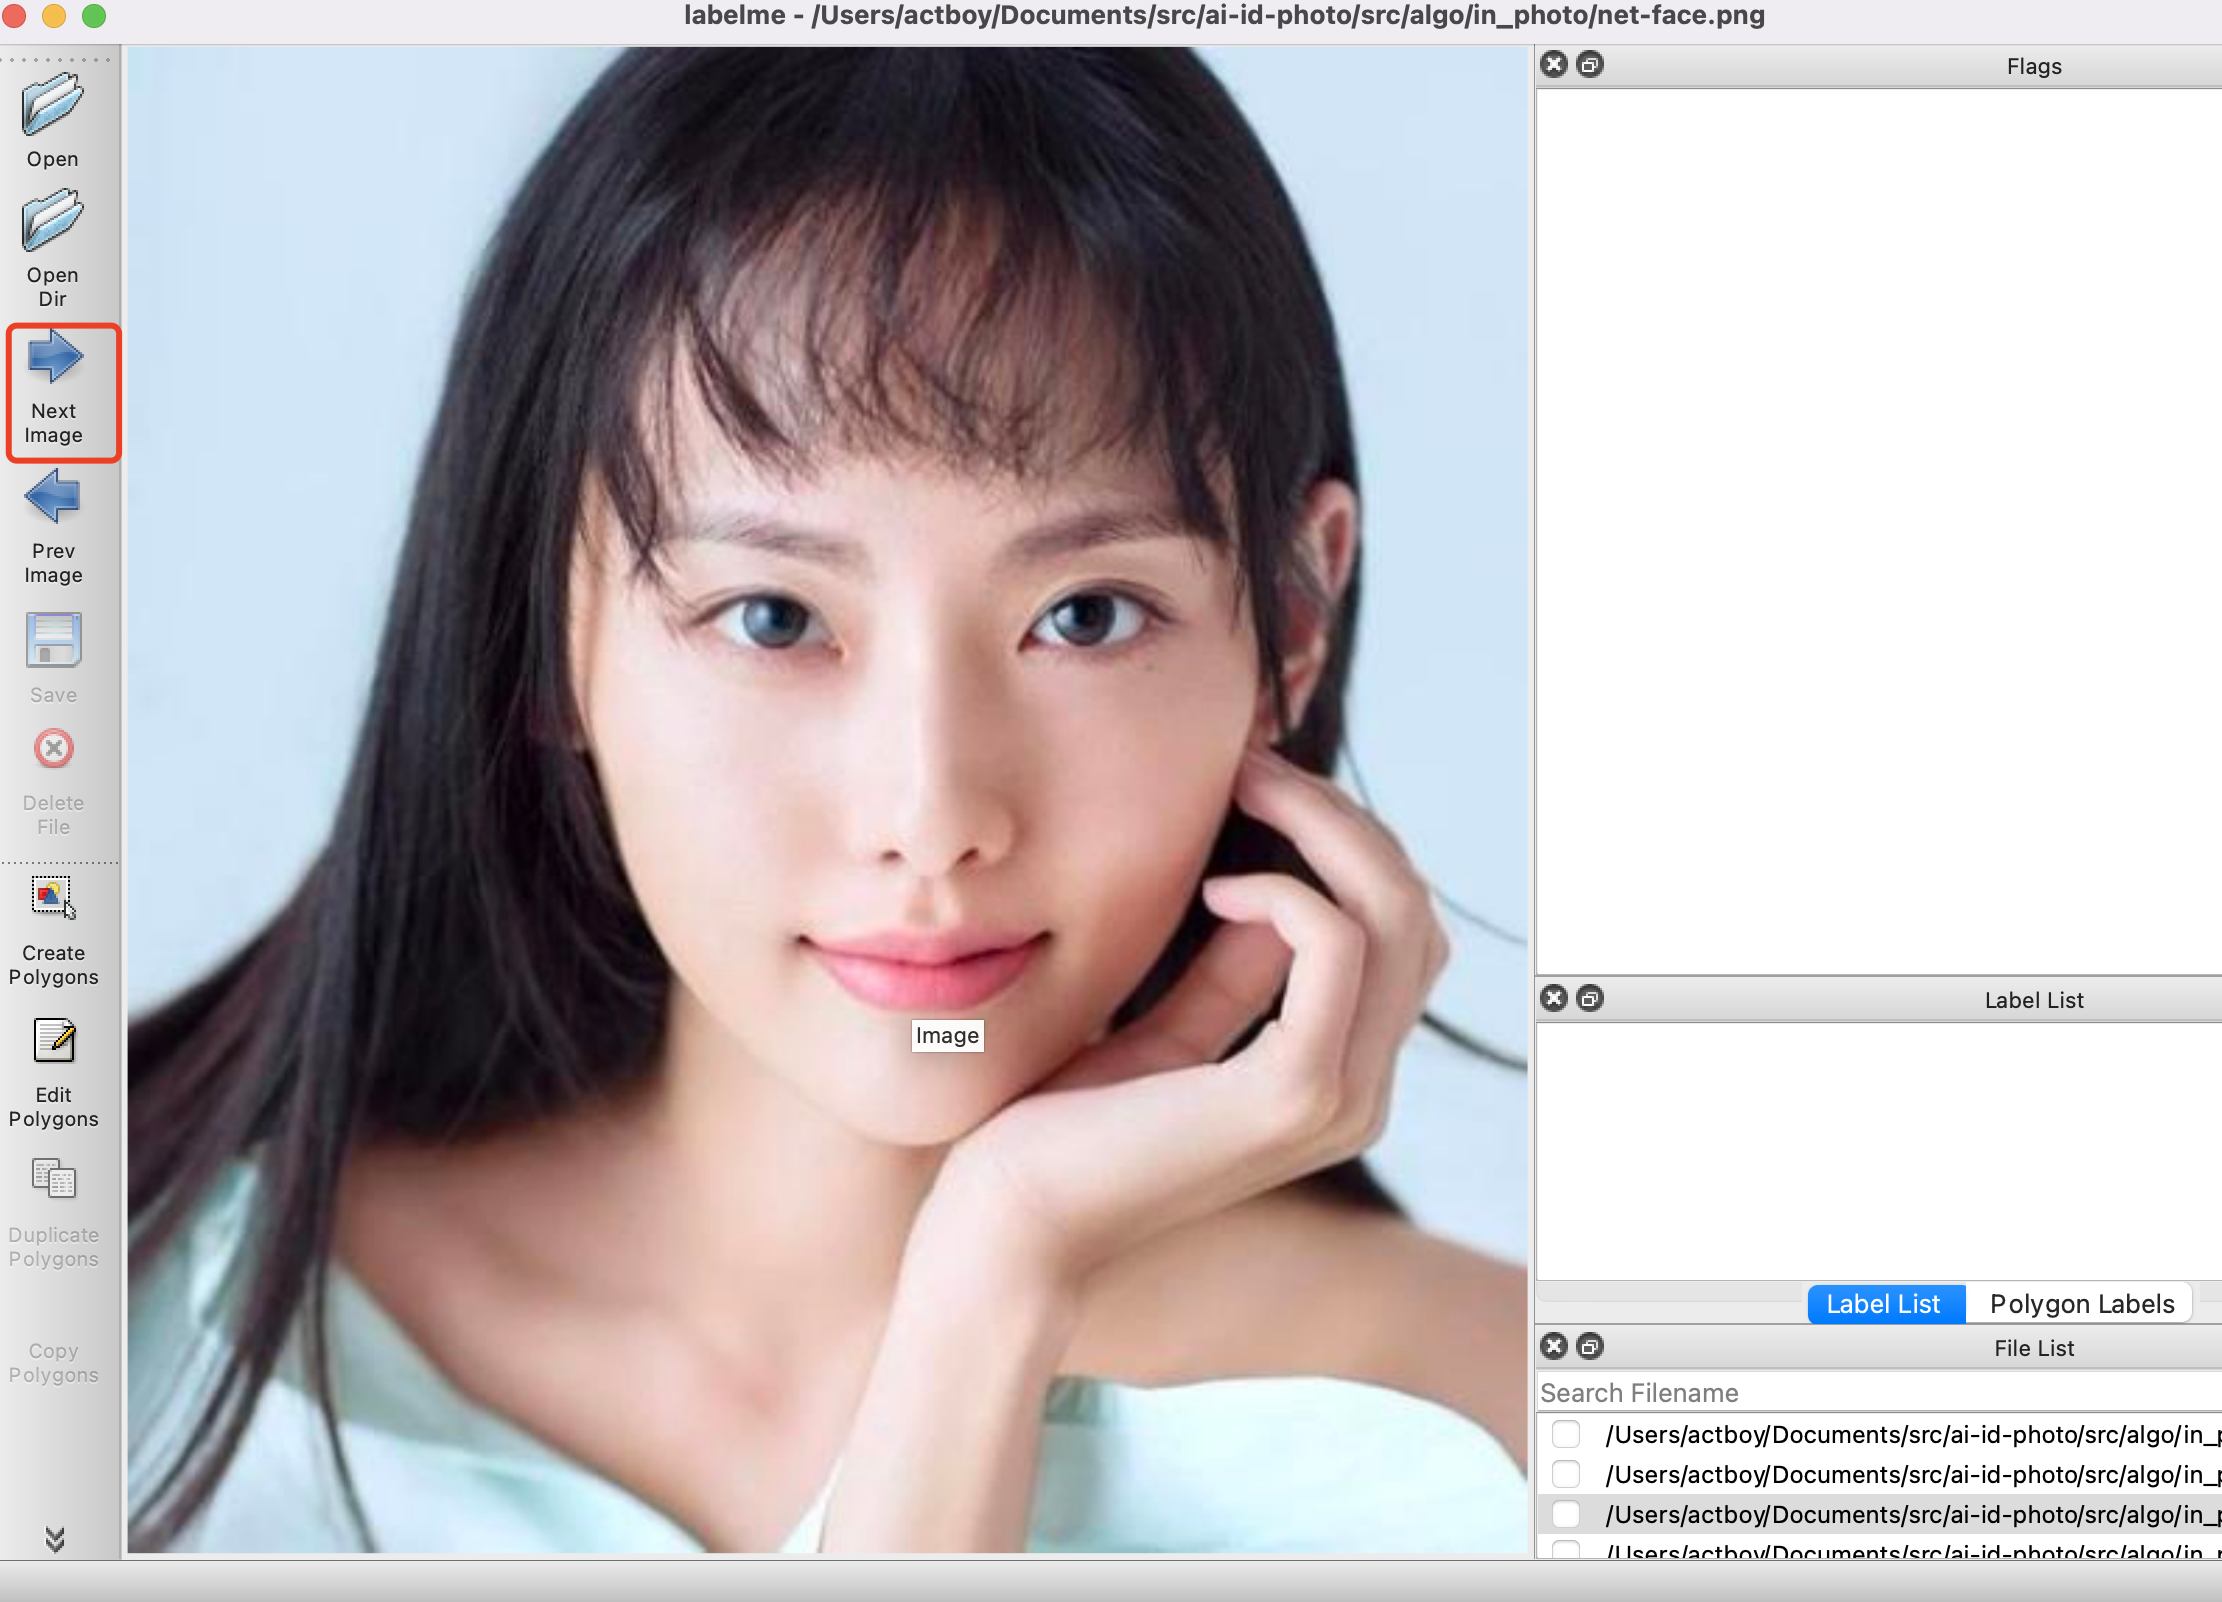Click Delete File to remove image
Viewport: 2222px width, 1602px height.
(x=53, y=773)
